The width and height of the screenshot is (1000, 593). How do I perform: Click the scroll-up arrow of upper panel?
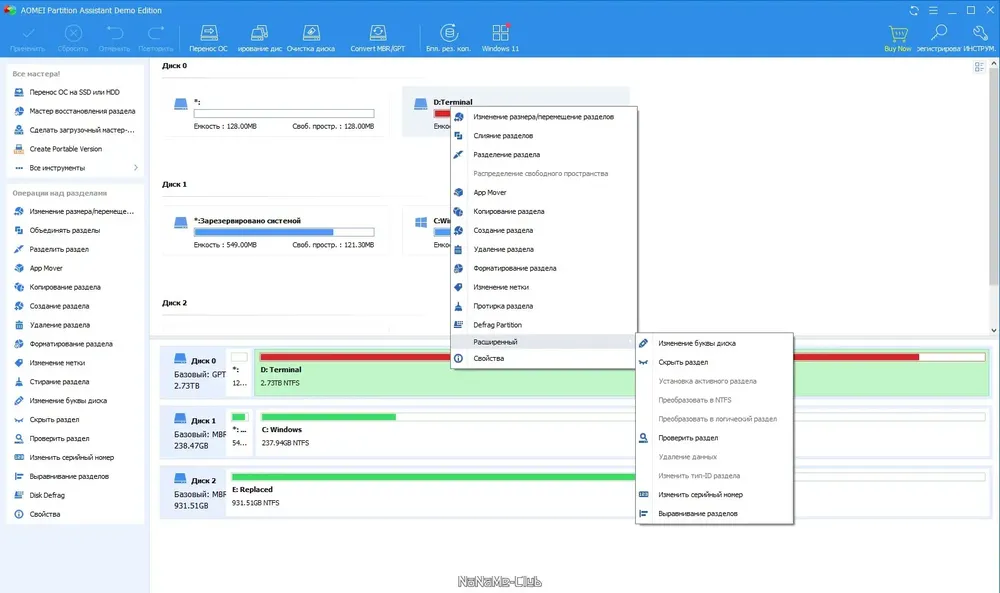[x=994, y=64]
